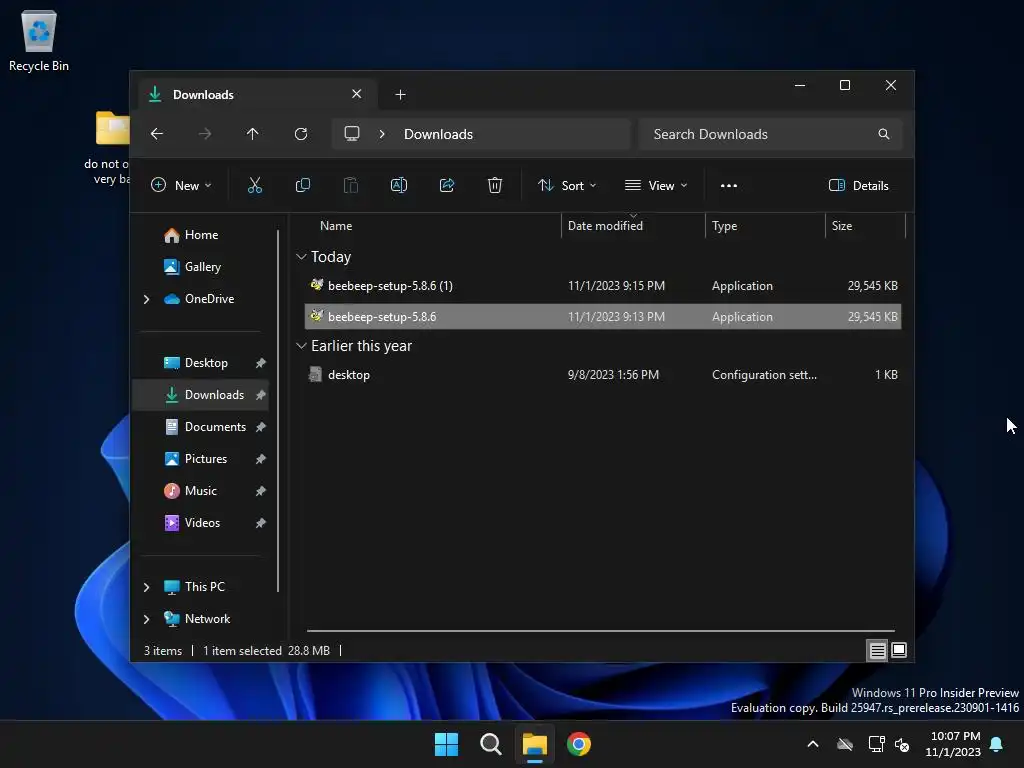Screen dimensions: 1024x768
Task: Open the New dropdown menu
Action: pyautogui.click(x=181, y=185)
